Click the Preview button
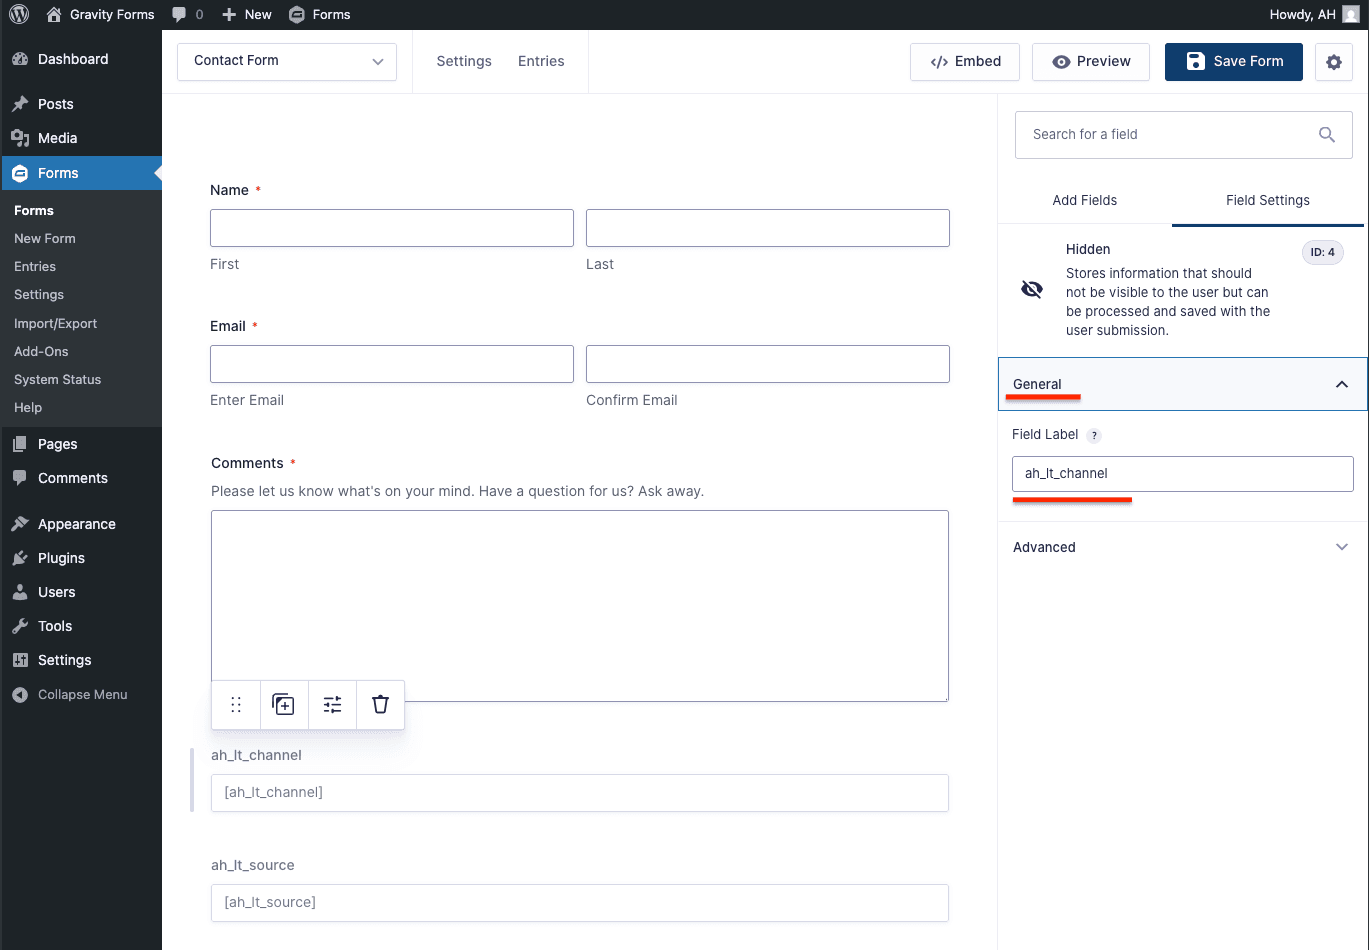This screenshot has width=1369, height=950. 1091,61
